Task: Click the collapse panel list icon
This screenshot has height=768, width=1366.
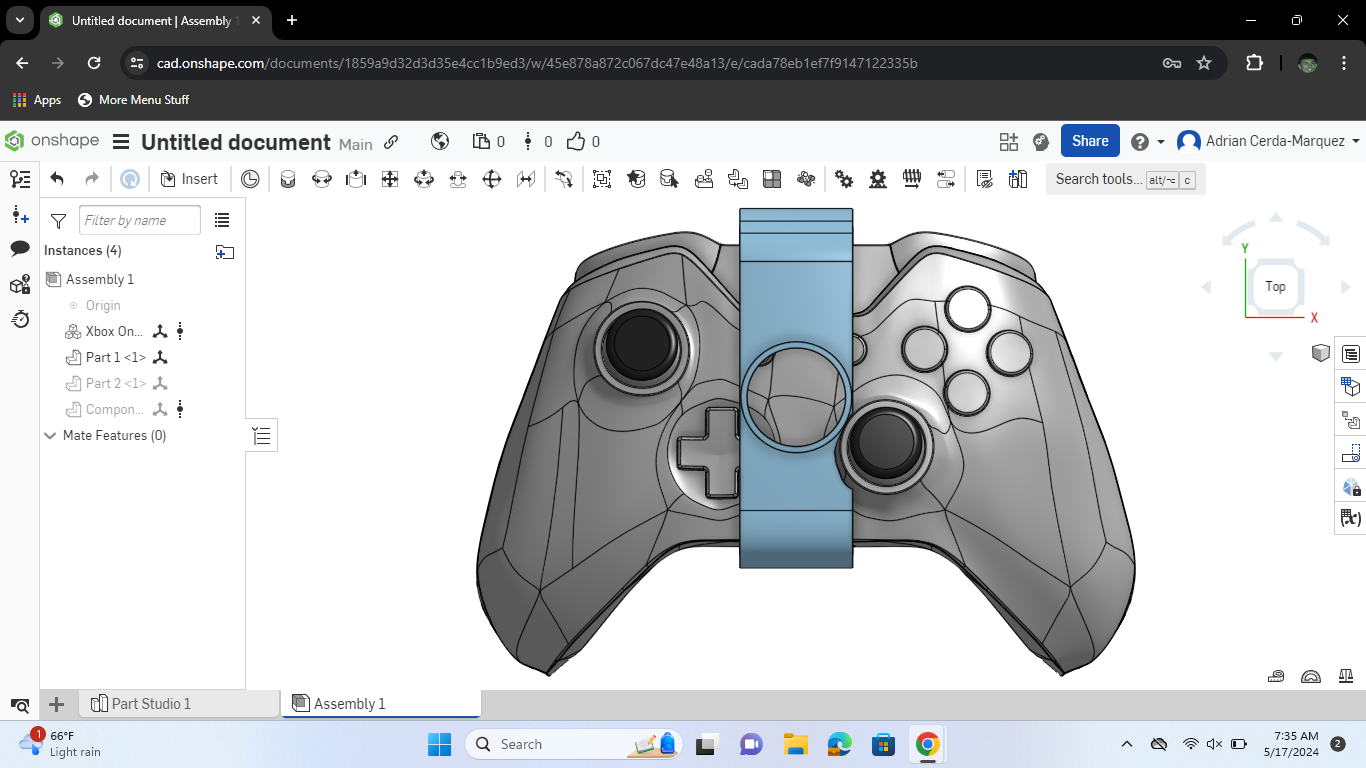Action: point(262,435)
